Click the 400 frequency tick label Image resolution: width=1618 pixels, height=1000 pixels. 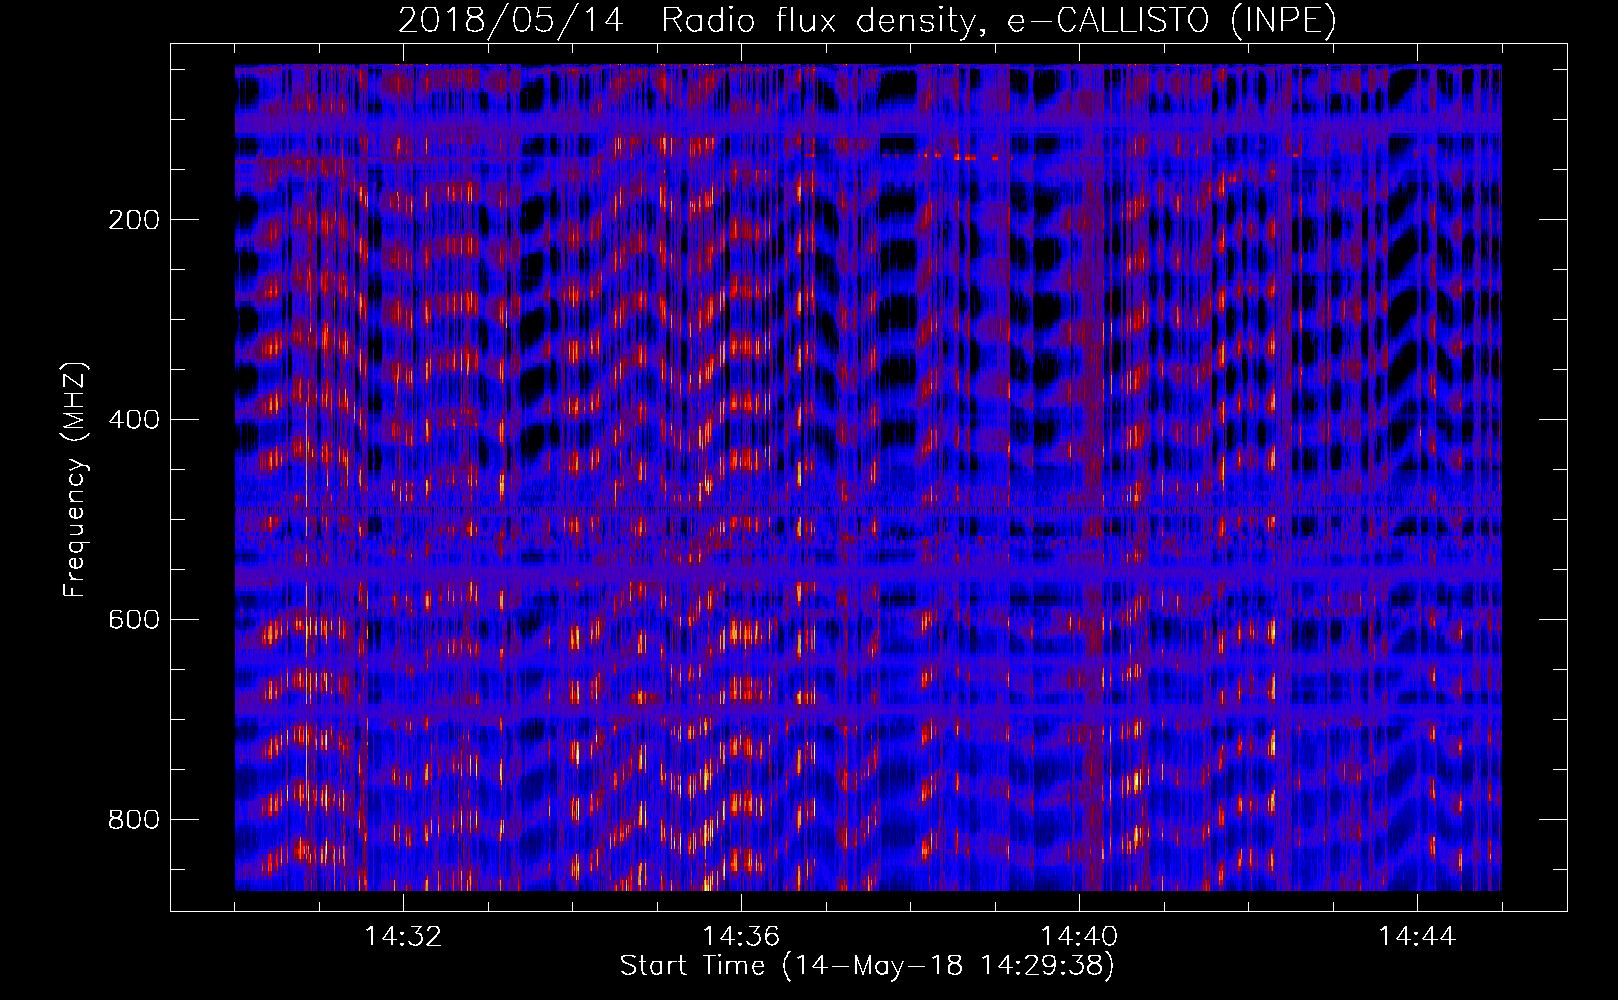pyautogui.click(x=133, y=420)
